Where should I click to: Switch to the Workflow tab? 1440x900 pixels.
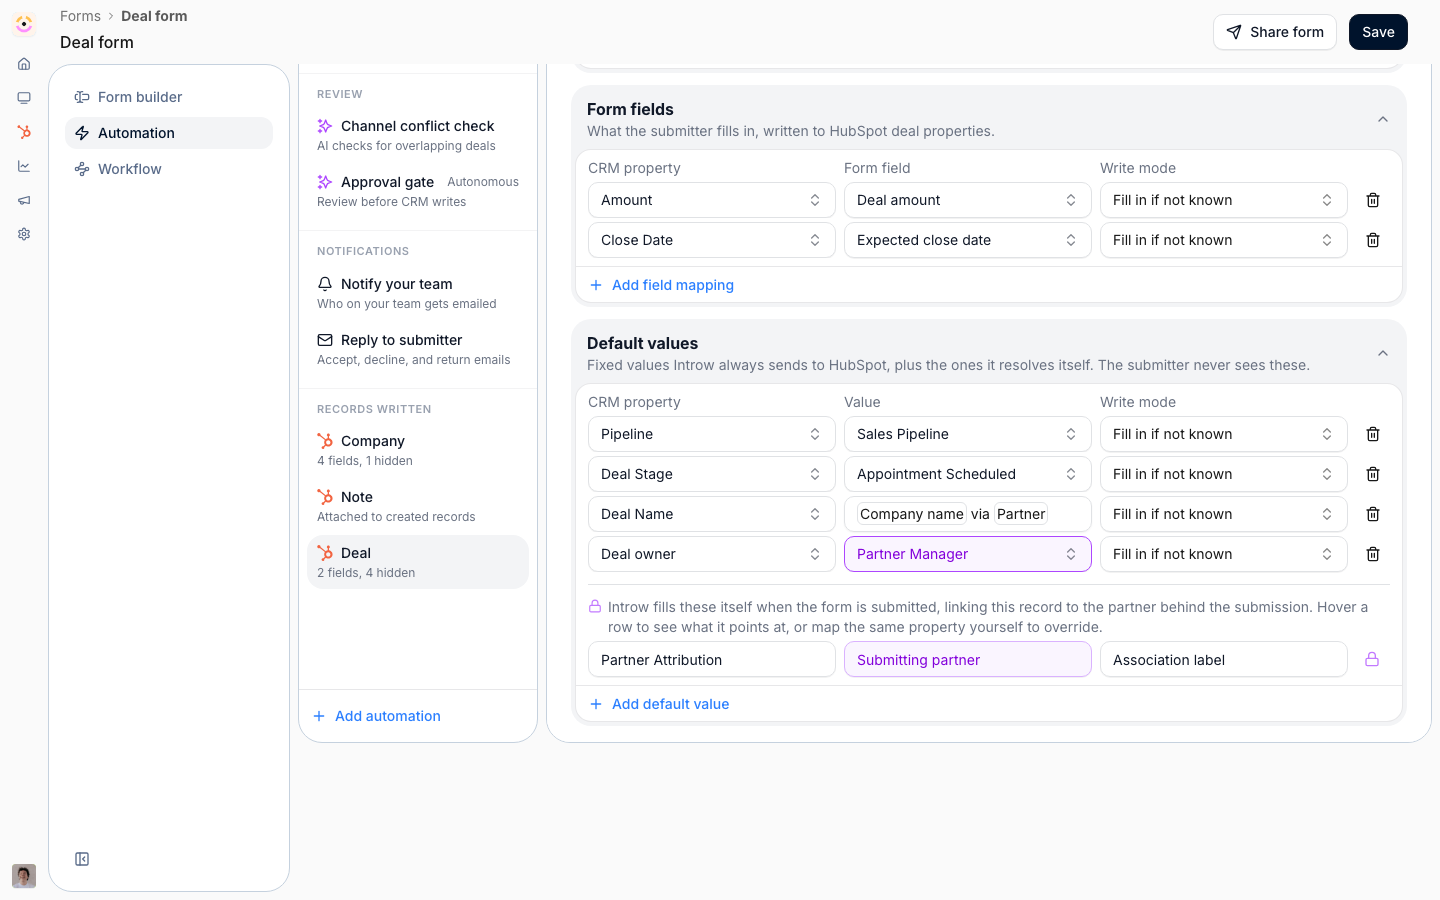pyautogui.click(x=169, y=169)
